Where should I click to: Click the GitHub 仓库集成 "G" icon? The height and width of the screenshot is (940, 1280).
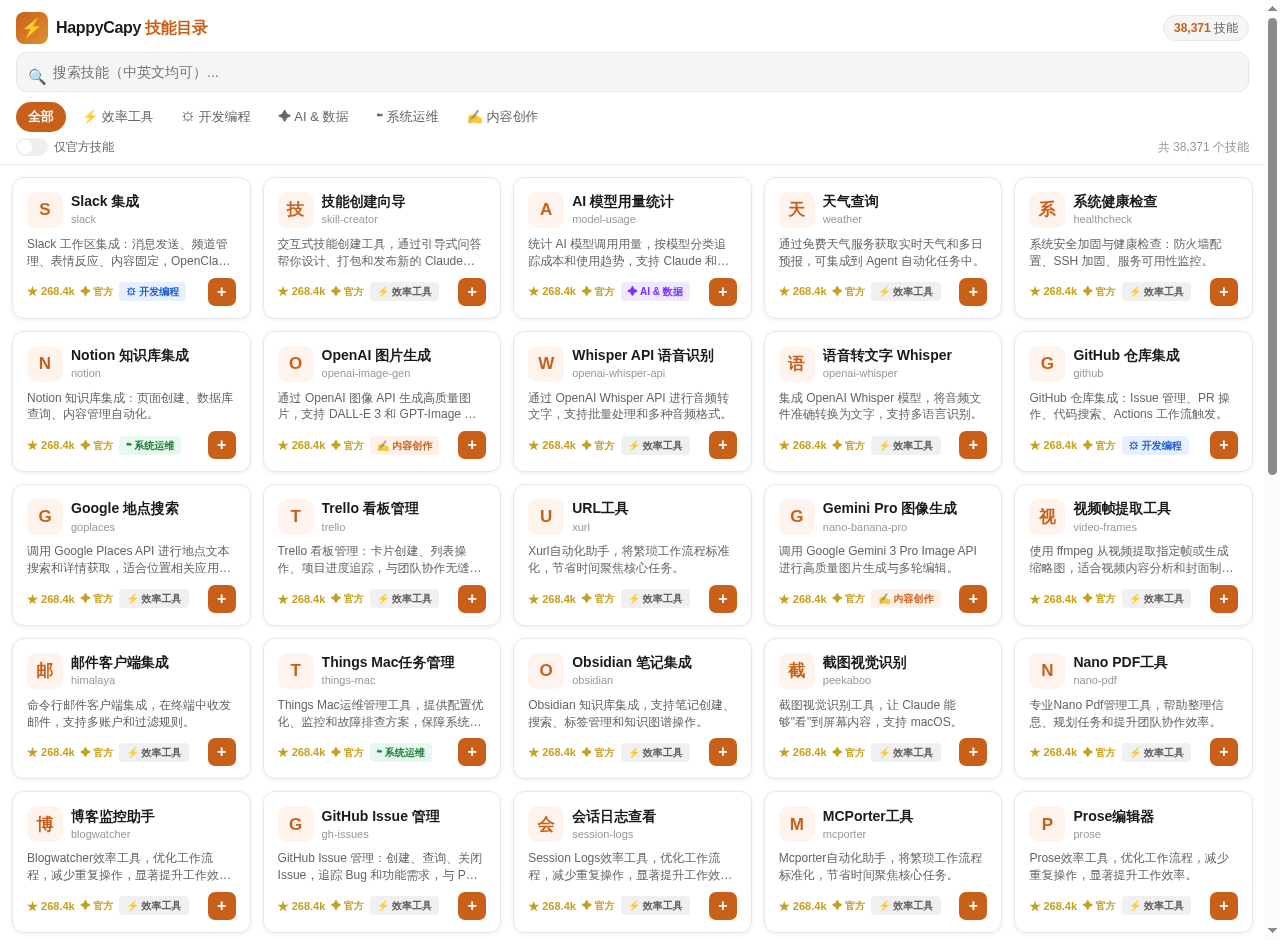point(1046,363)
